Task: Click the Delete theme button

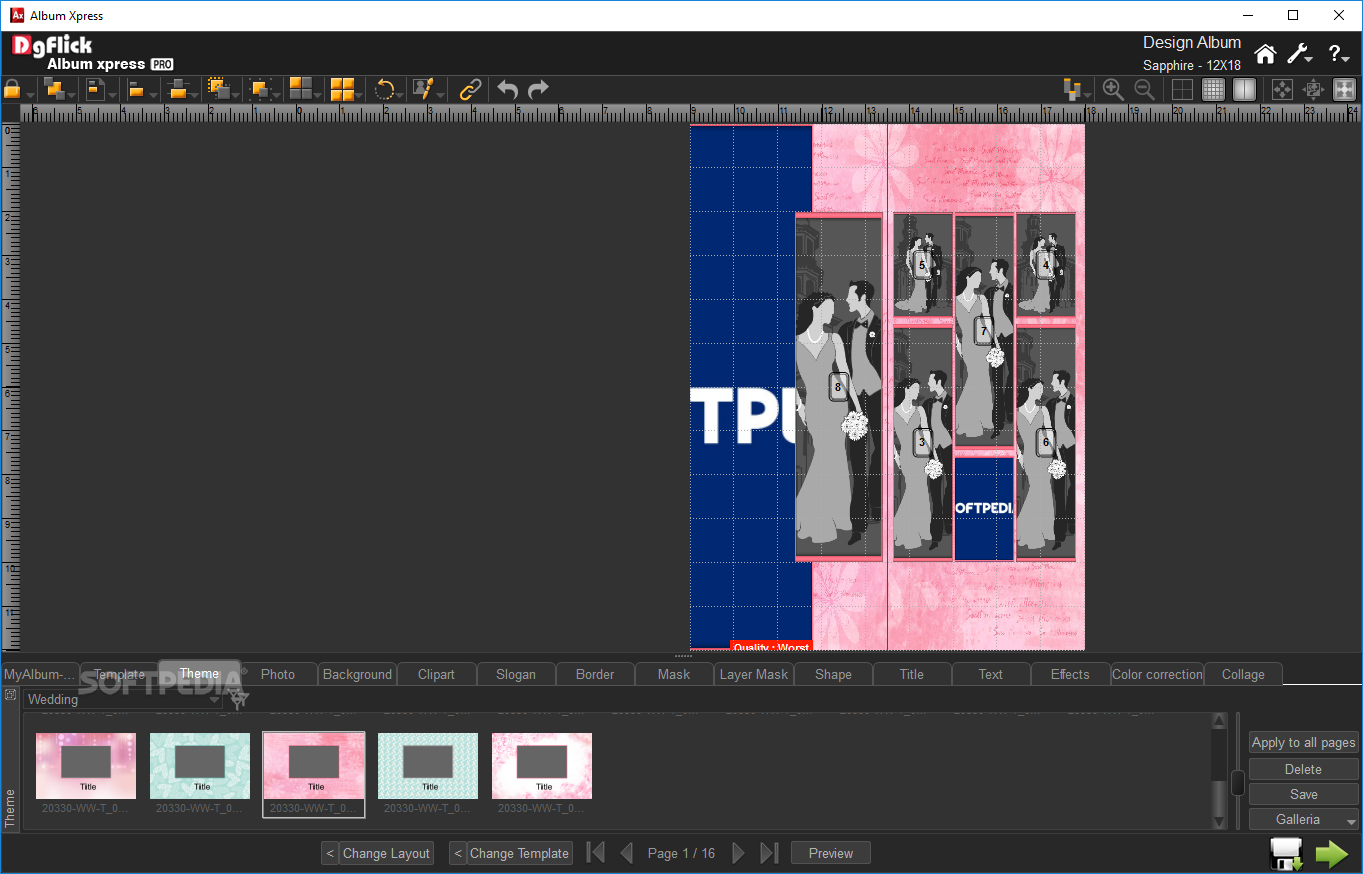Action: tap(1304, 769)
